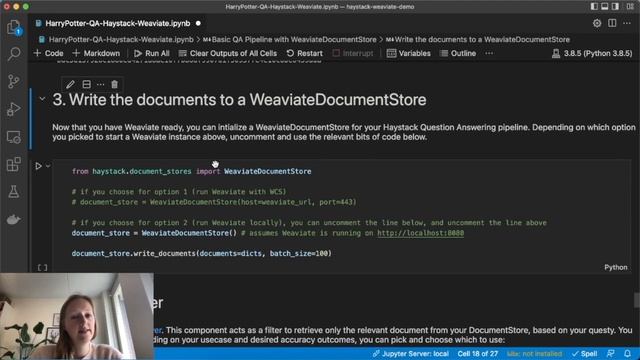Restart the notebook kernel

click(304, 53)
